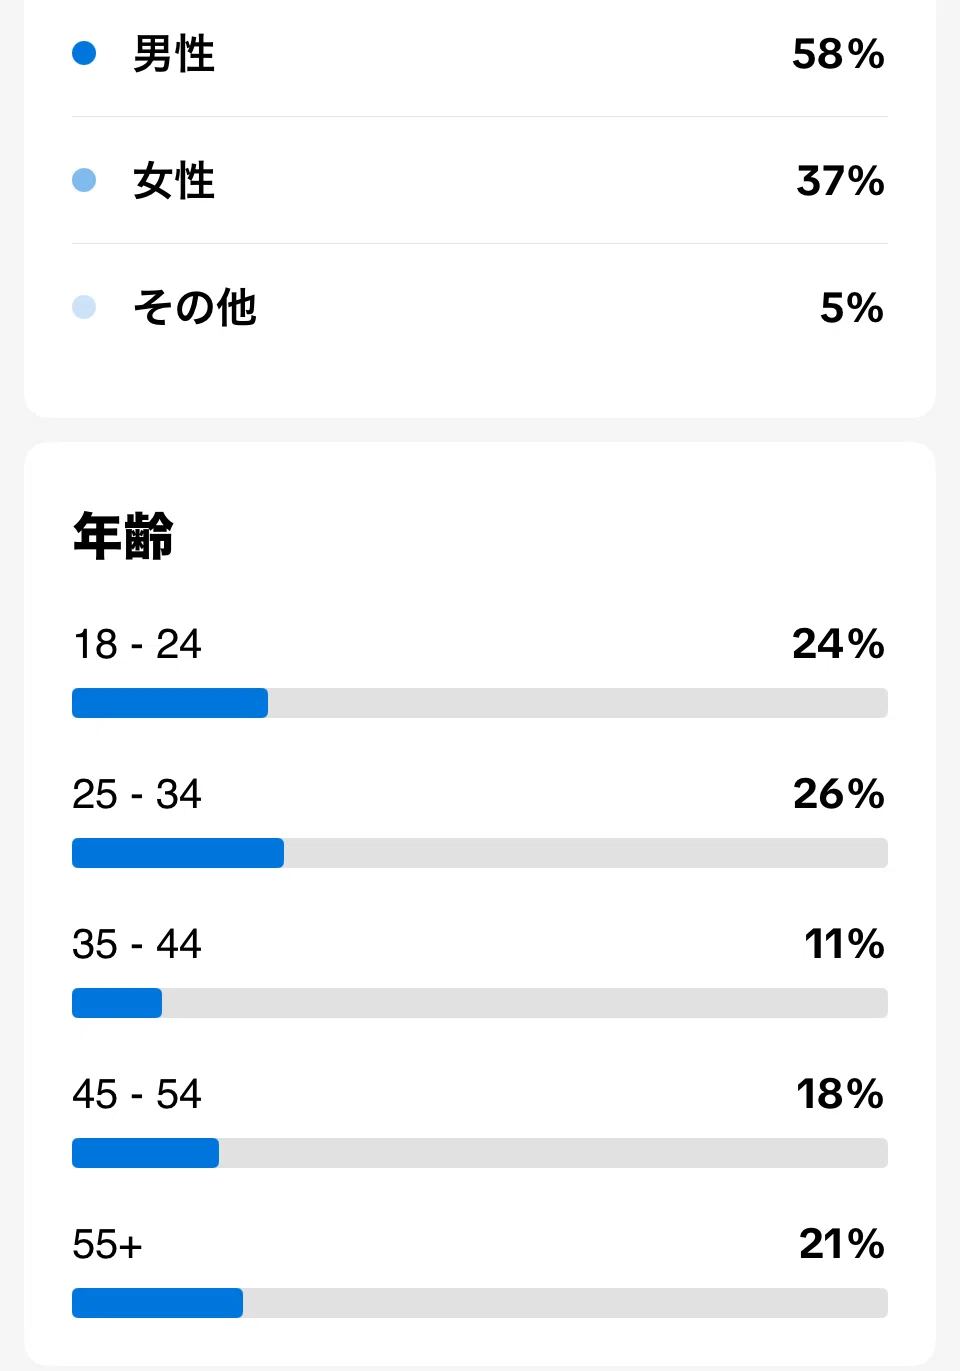This screenshot has height=1371, width=960.
Task: Click the 年齢 section heading
Action: (x=123, y=536)
